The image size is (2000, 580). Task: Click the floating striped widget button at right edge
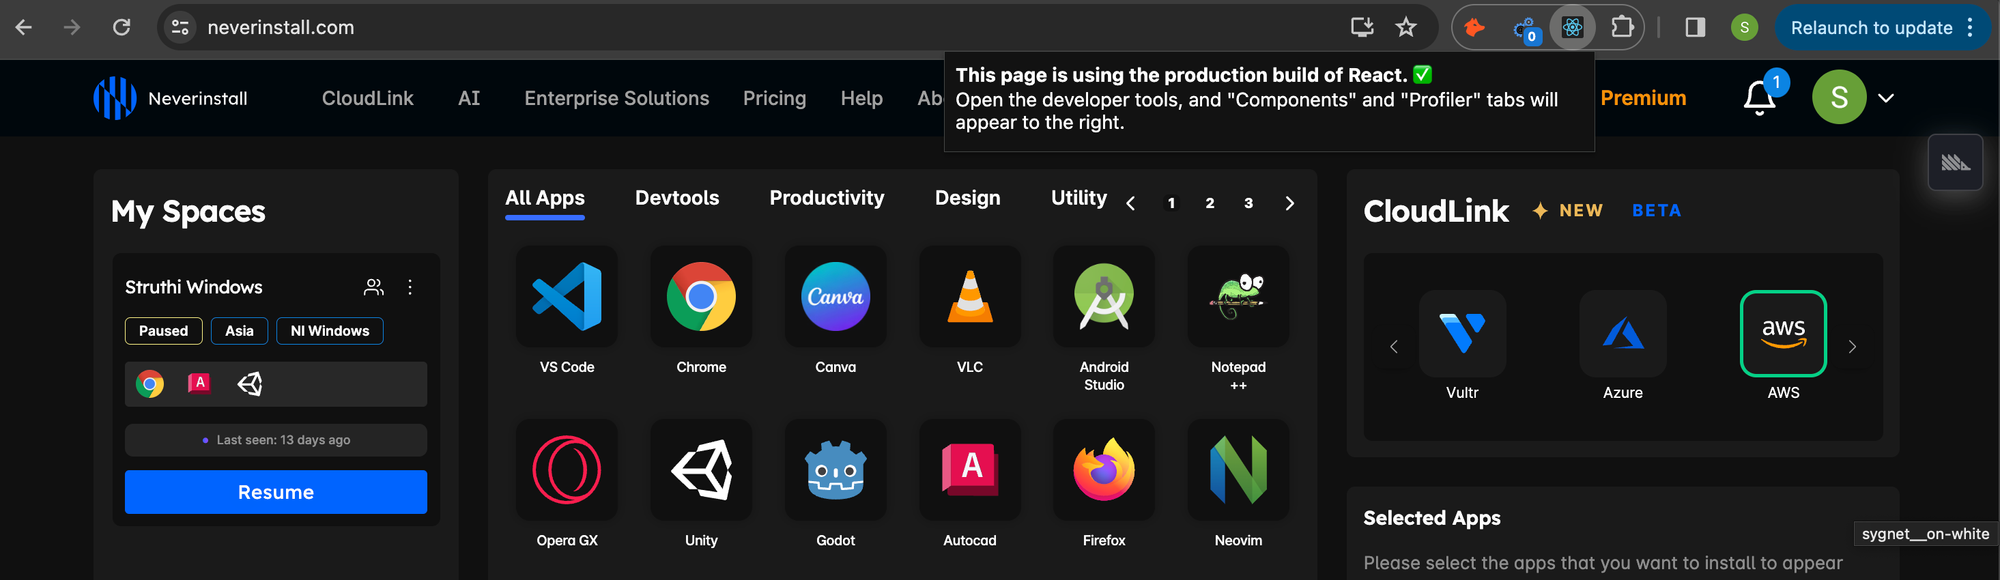coord(1955,162)
